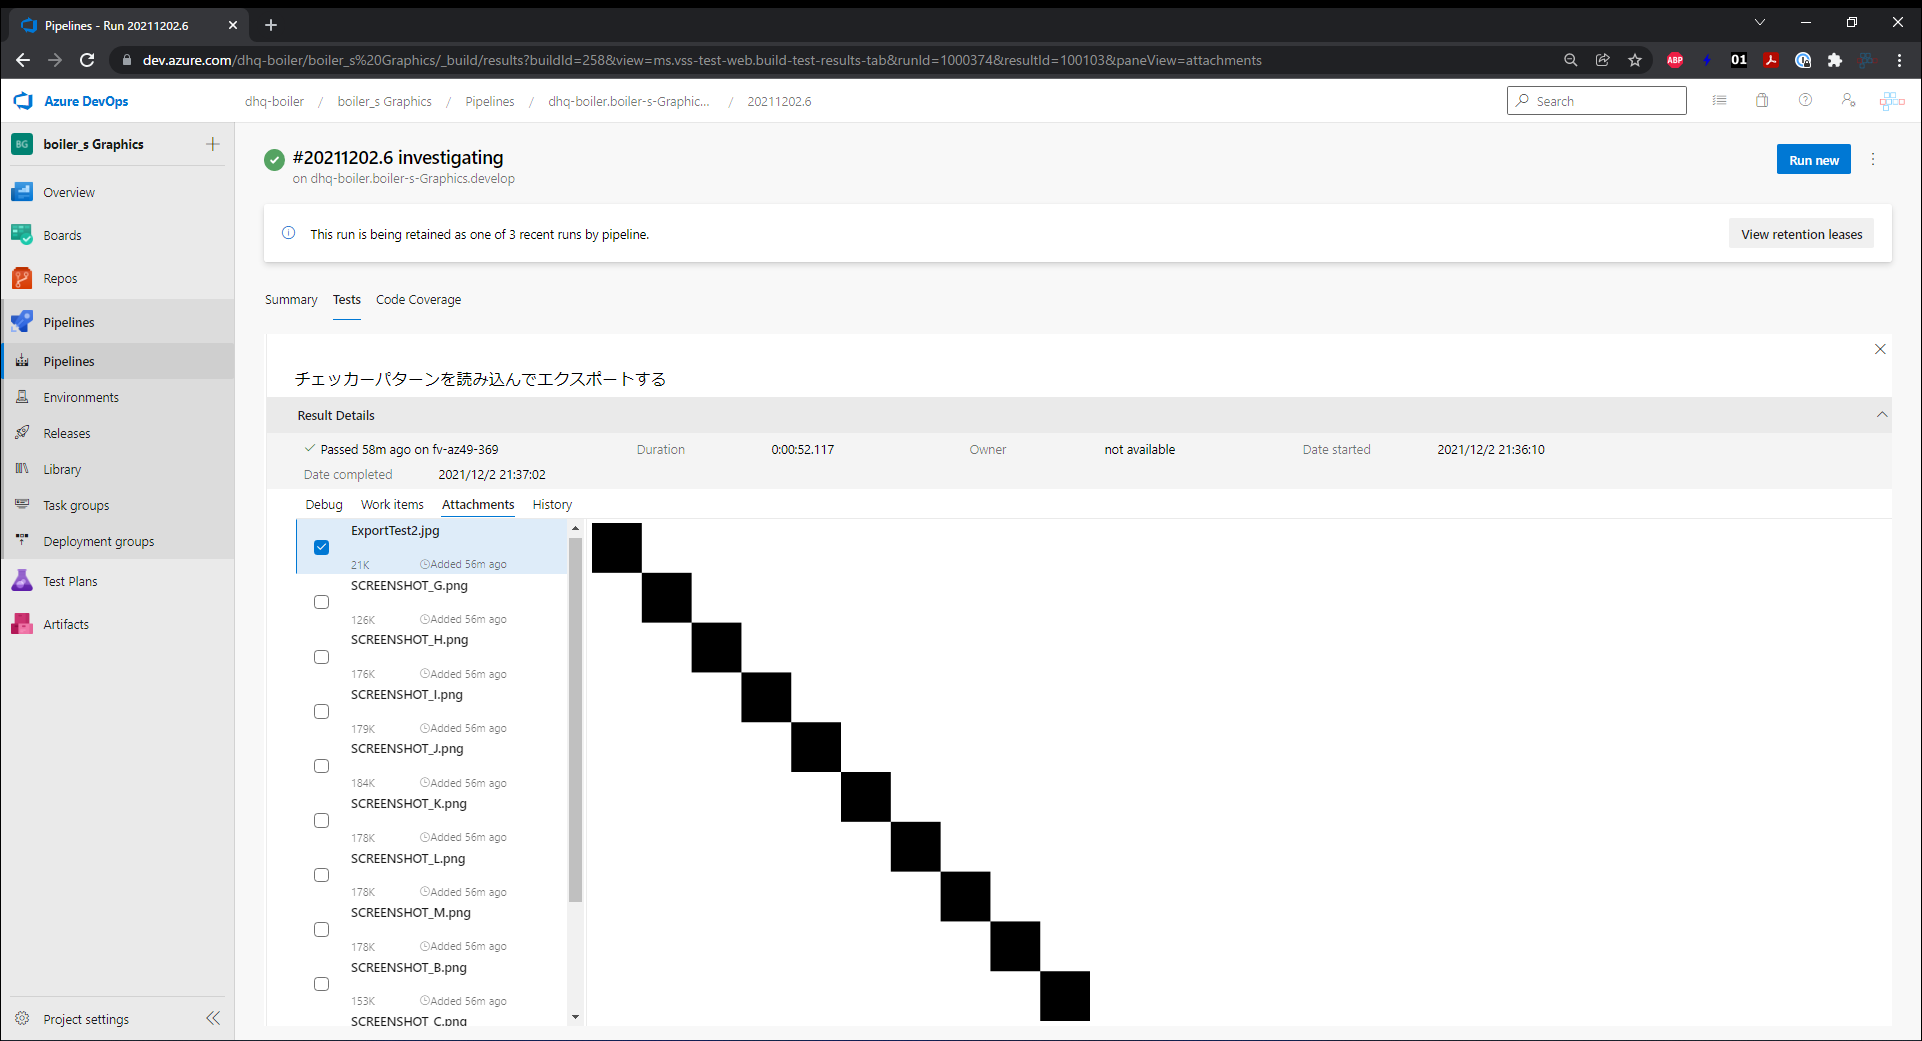
Task: Close the test result details pane
Action: click(x=1880, y=349)
